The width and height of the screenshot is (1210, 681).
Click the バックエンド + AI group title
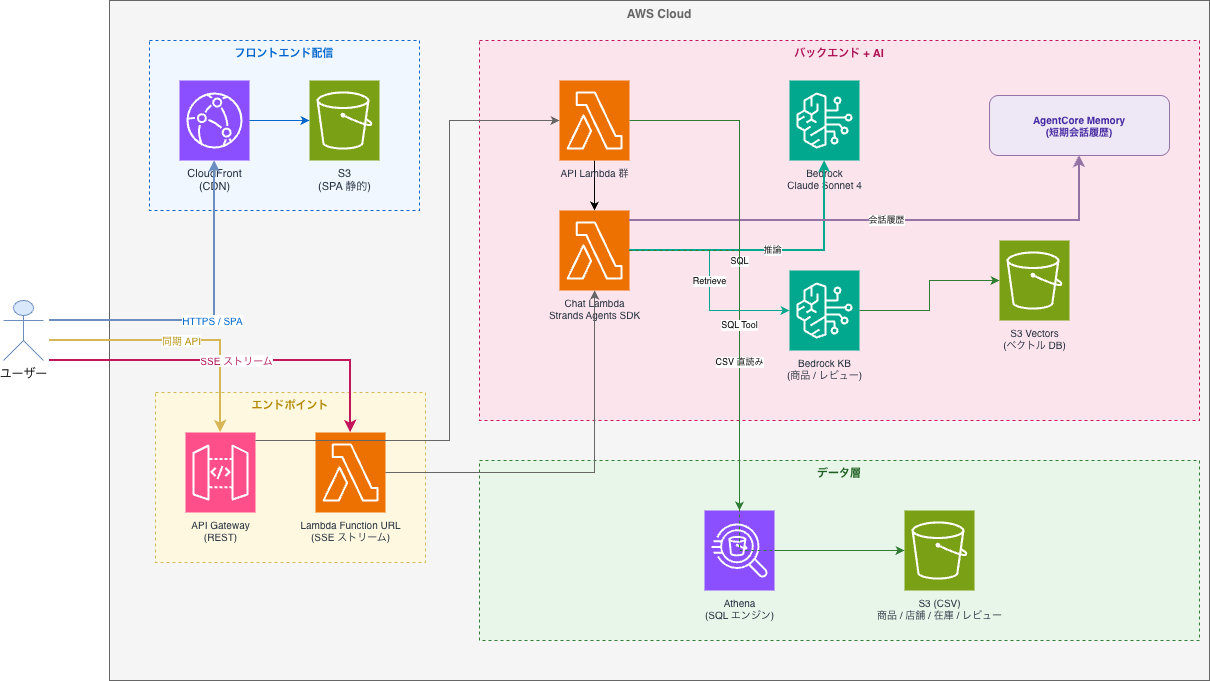coord(838,52)
